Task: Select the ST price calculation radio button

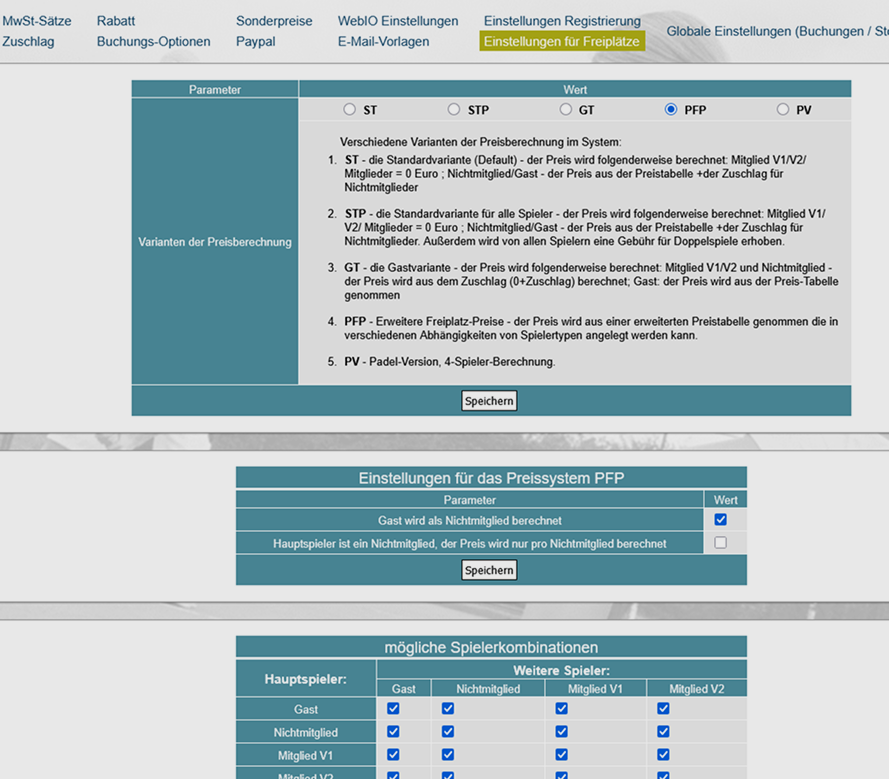Action: point(349,110)
